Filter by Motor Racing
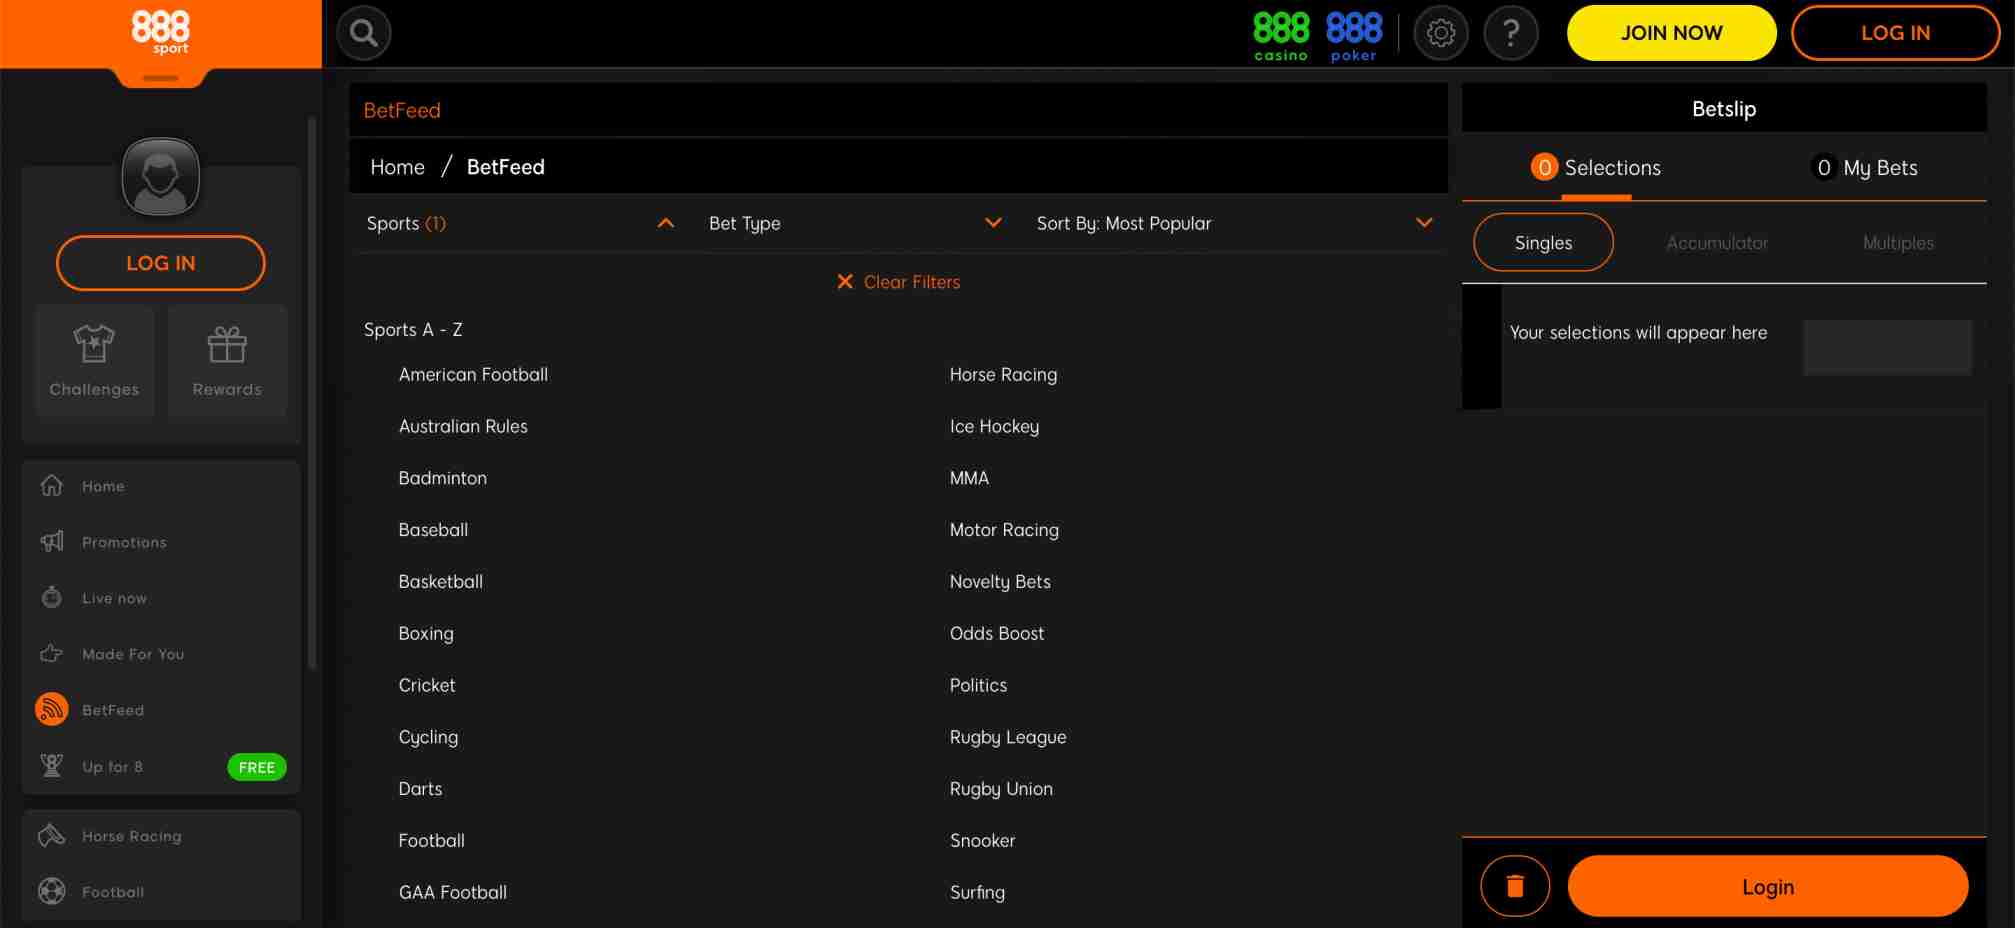Image resolution: width=2015 pixels, height=928 pixels. (x=1004, y=530)
